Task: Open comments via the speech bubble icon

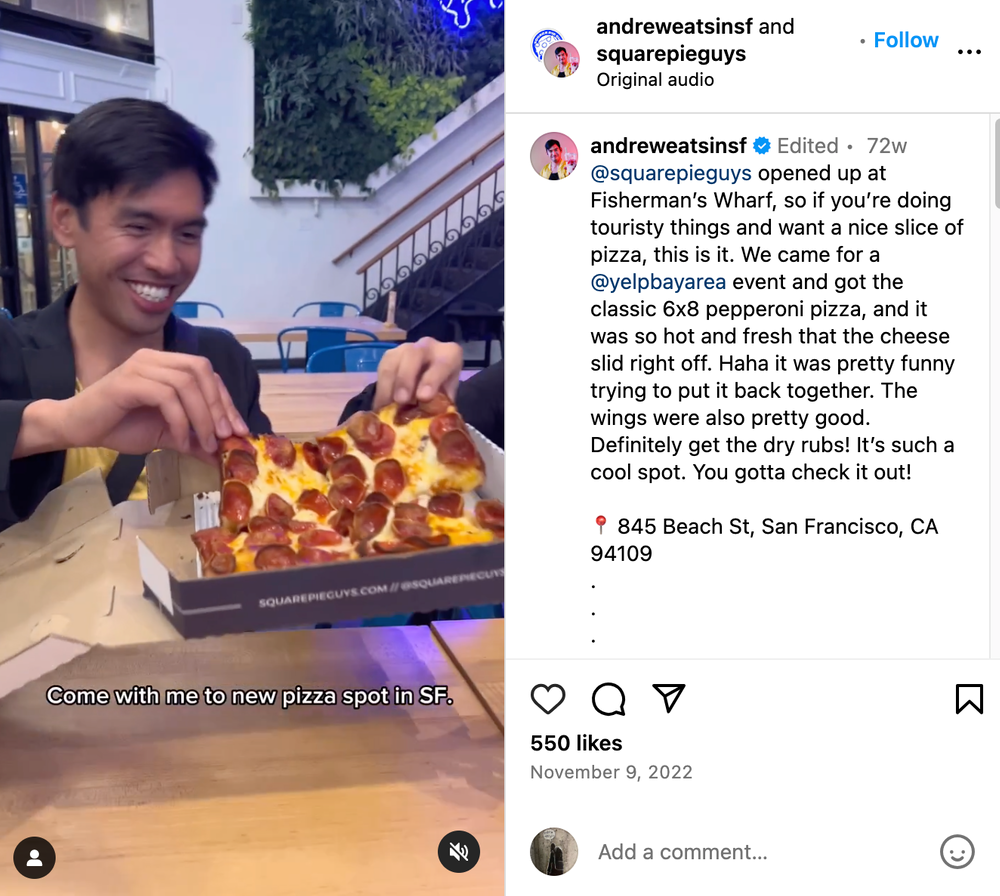Action: [x=608, y=699]
